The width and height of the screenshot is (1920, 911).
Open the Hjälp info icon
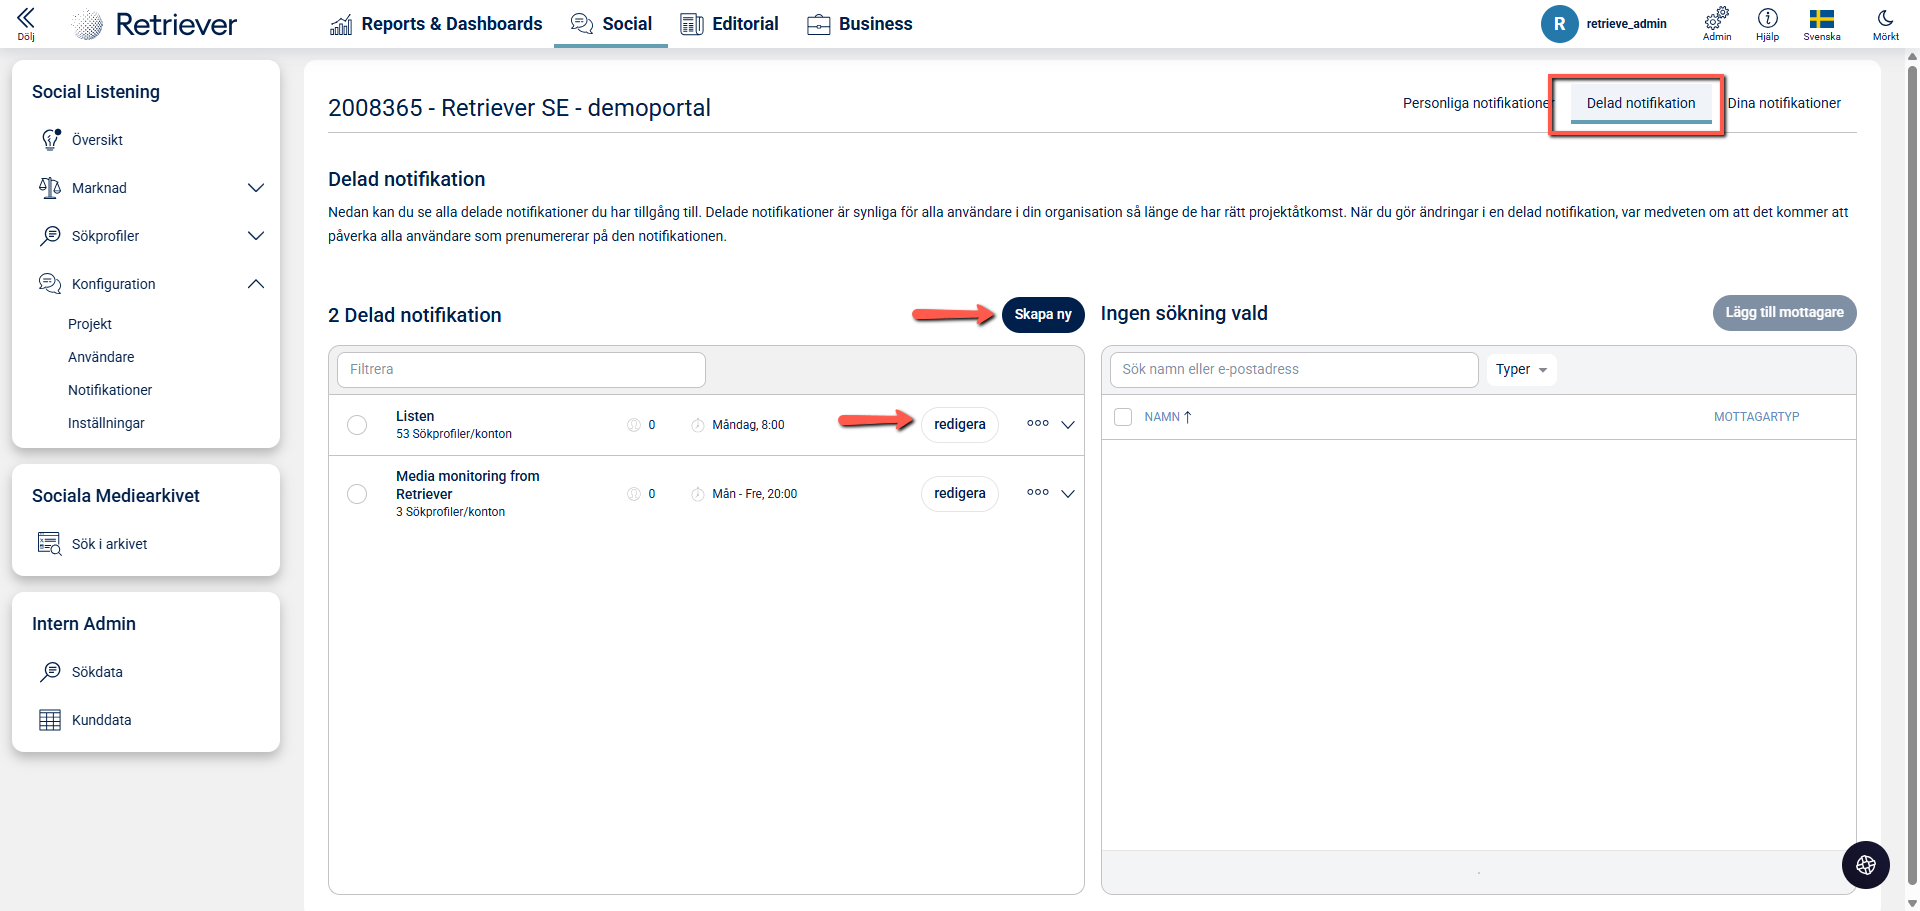[x=1768, y=24]
